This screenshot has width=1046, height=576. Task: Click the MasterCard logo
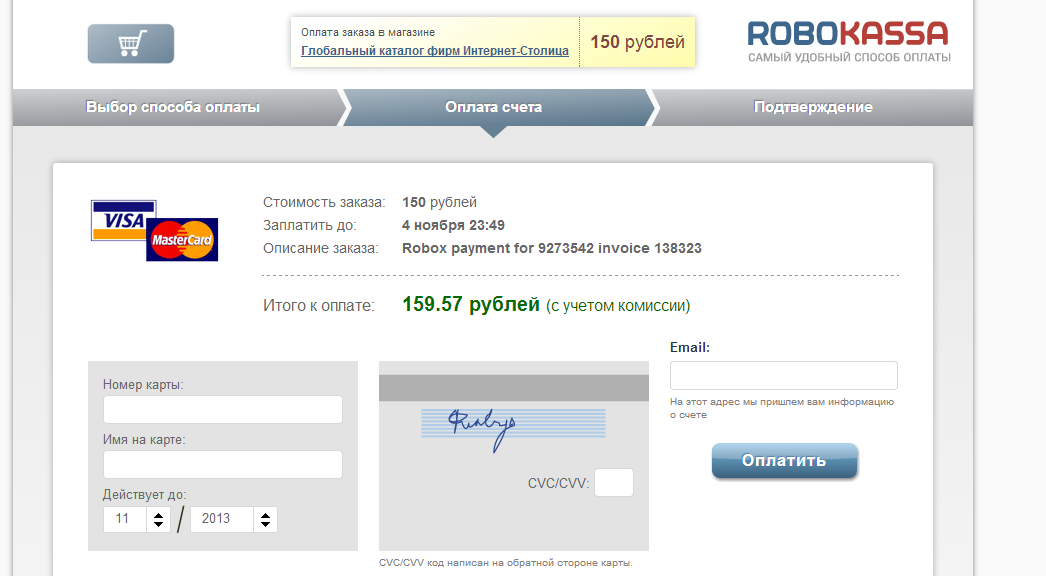point(182,240)
